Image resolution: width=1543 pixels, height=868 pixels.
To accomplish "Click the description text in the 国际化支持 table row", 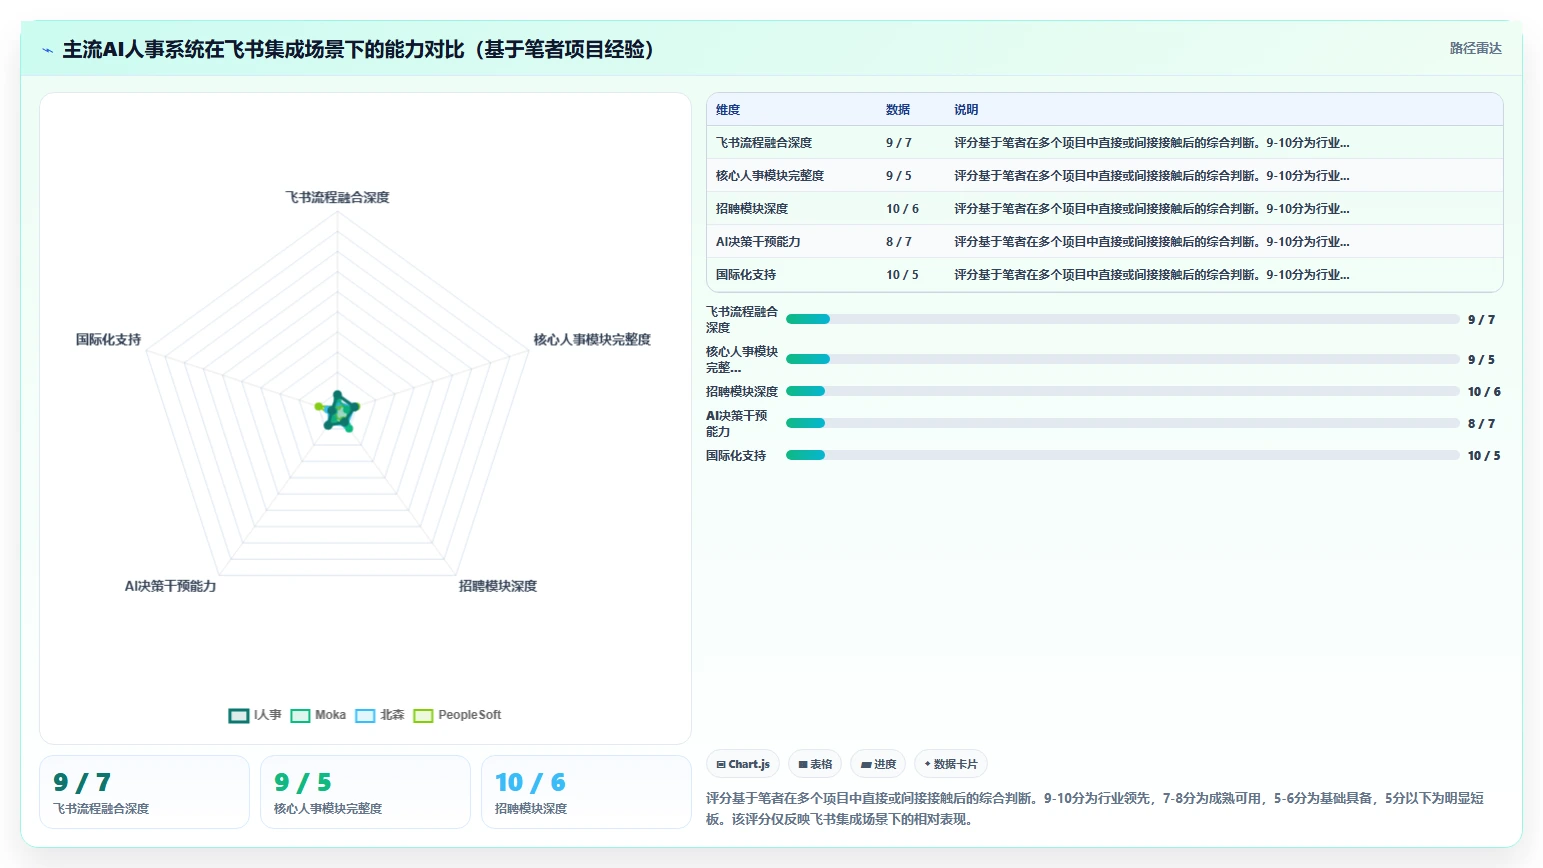I will click(1152, 275).
